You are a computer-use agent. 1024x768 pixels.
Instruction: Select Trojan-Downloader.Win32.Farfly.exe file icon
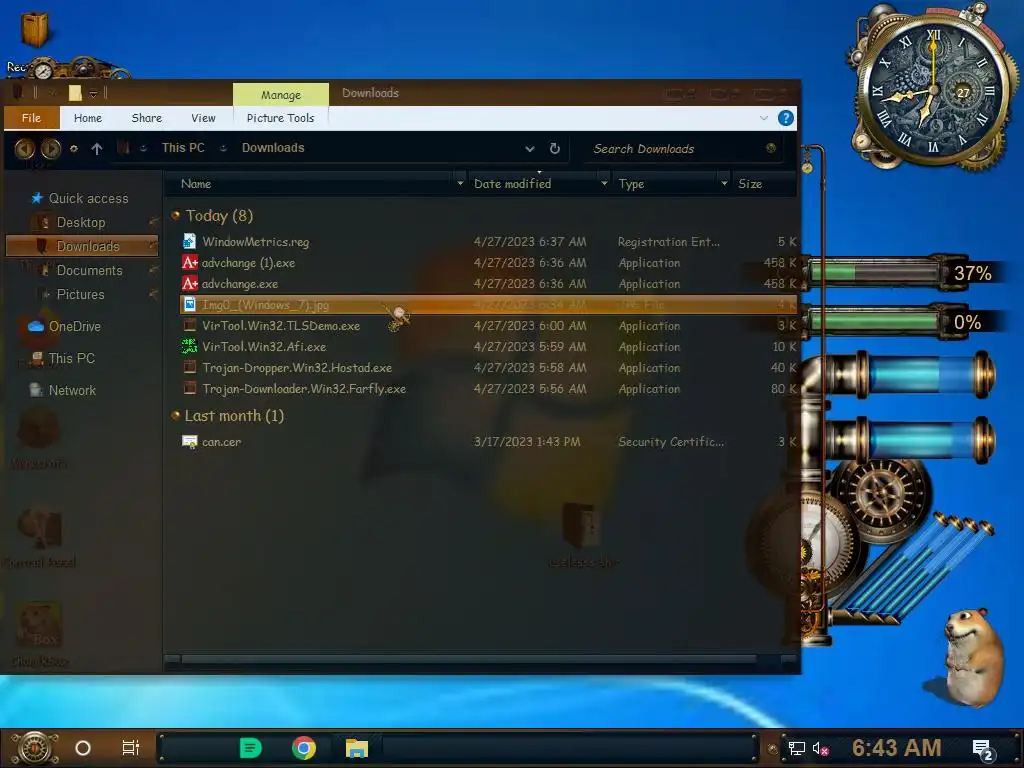189,389
